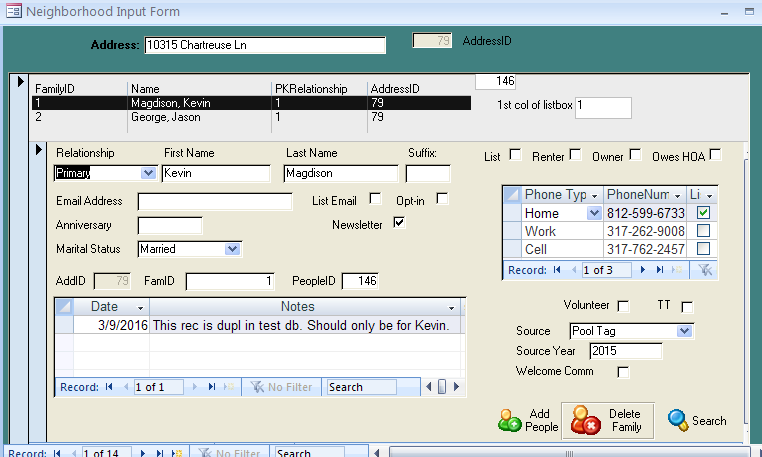Click the Search button label
This screenshot has height=457, width=762.
709,421
